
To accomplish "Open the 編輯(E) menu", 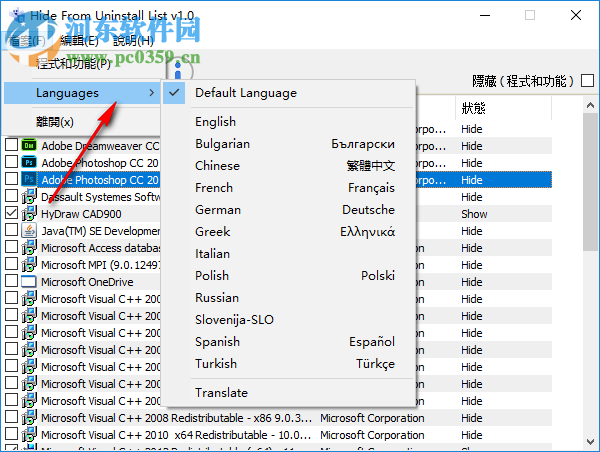I will click(x=79, y=40).
